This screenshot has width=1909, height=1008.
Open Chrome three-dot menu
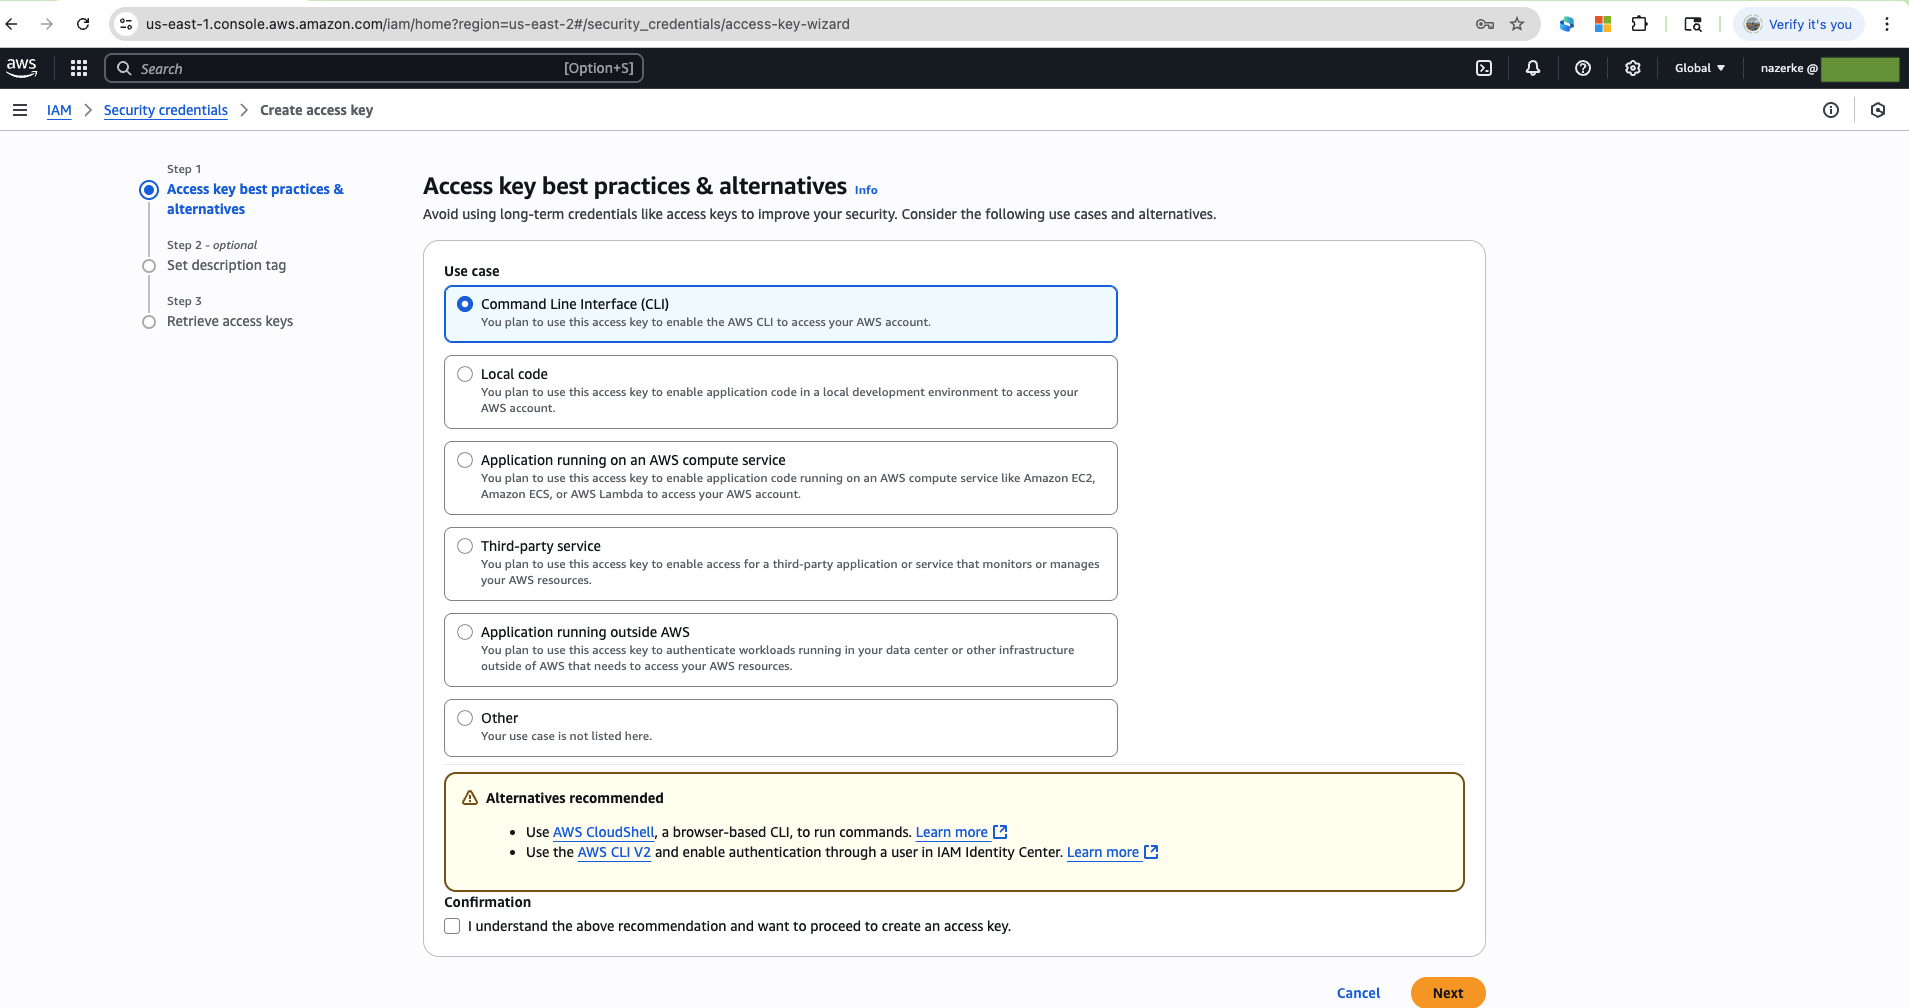coord(1887,24)
